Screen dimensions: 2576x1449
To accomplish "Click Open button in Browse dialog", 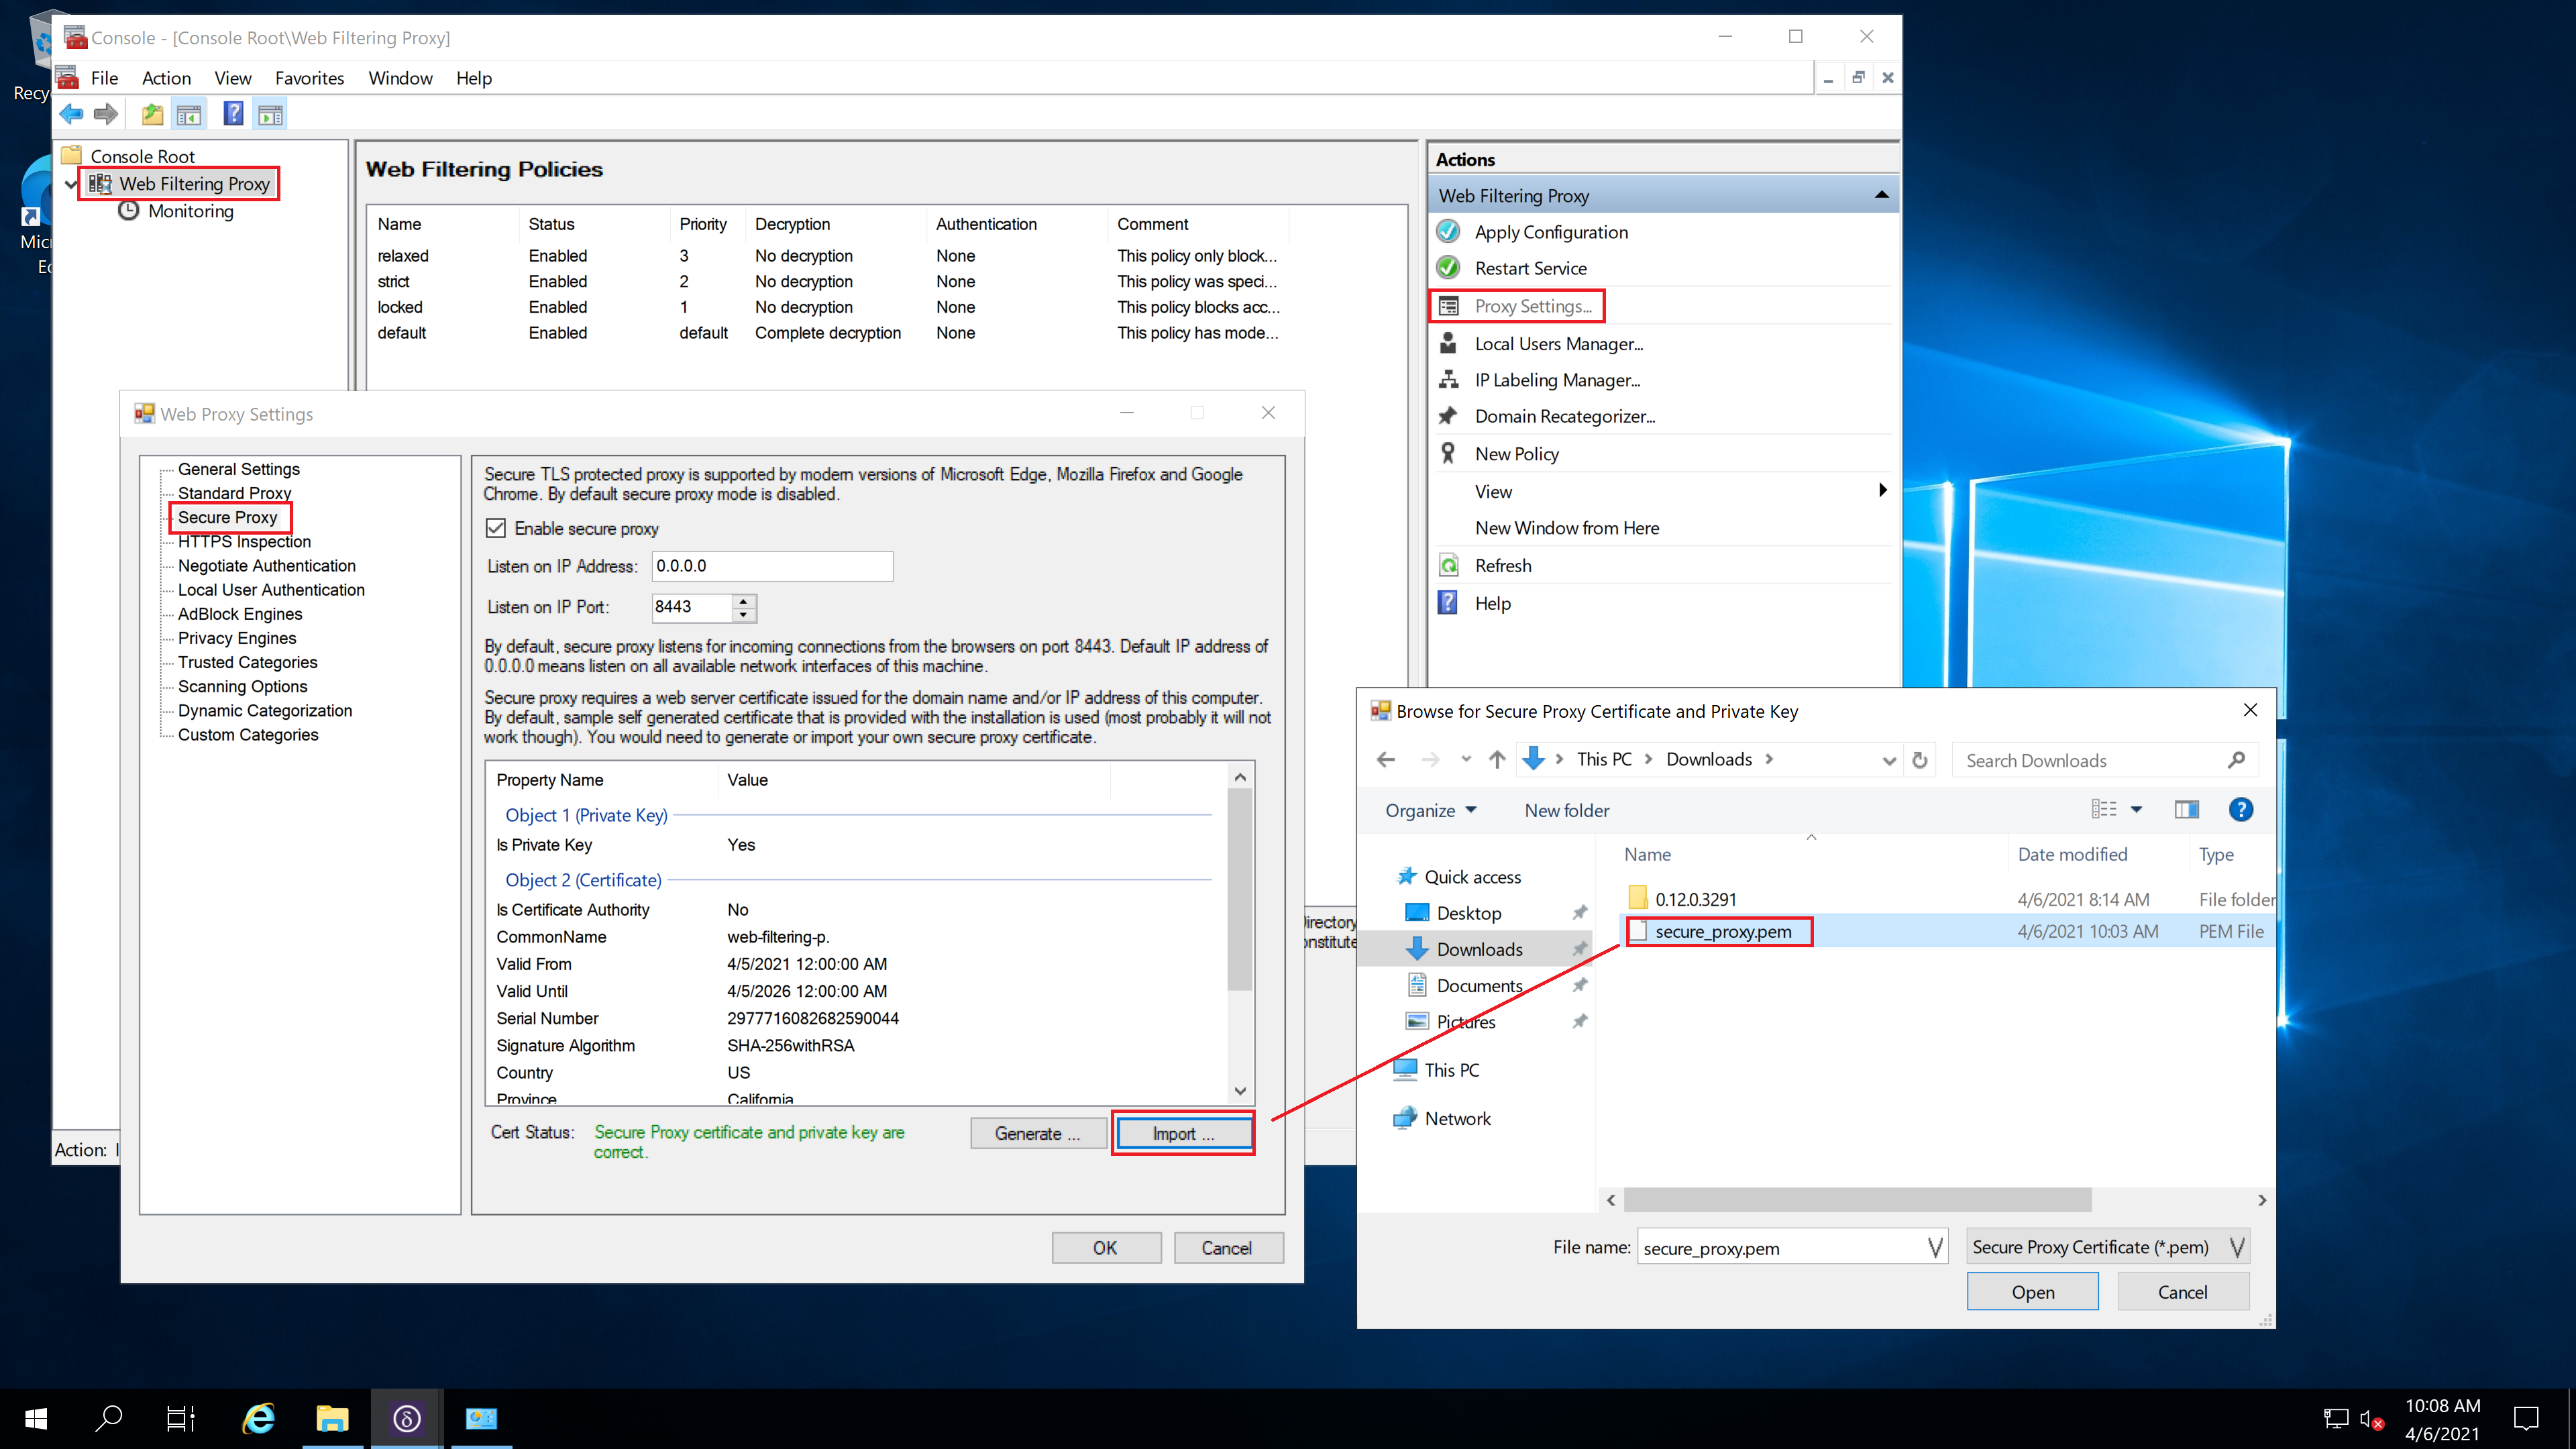I will [x=2032, y=1291].
